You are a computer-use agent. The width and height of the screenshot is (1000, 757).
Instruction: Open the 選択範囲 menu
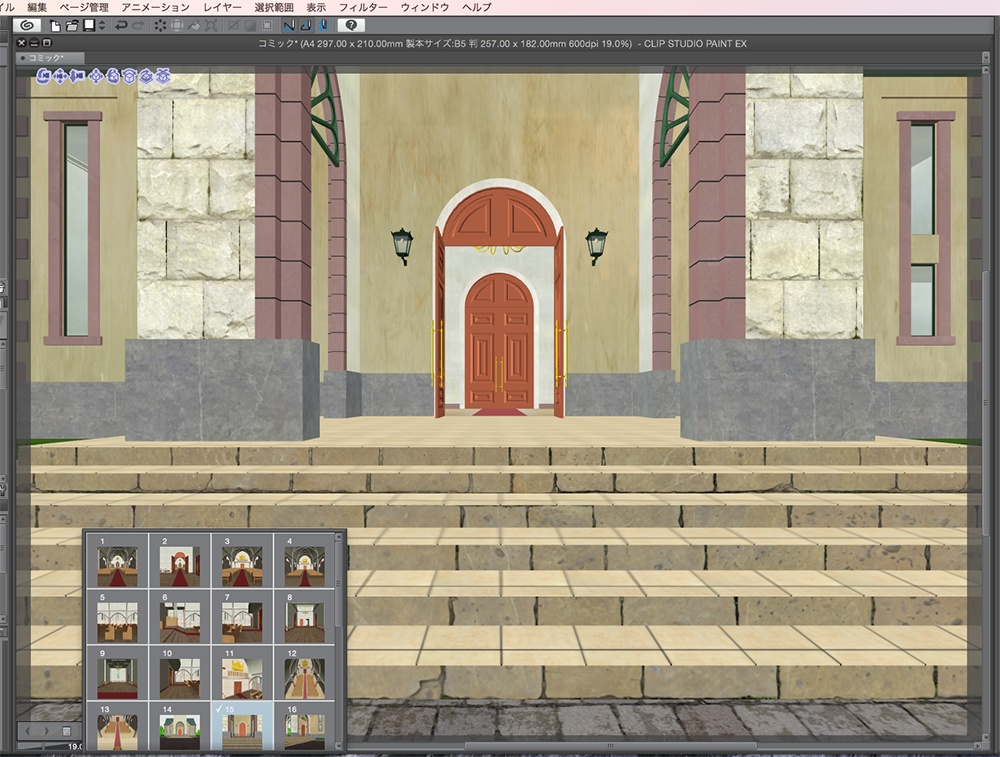click(x=274, y=7)
